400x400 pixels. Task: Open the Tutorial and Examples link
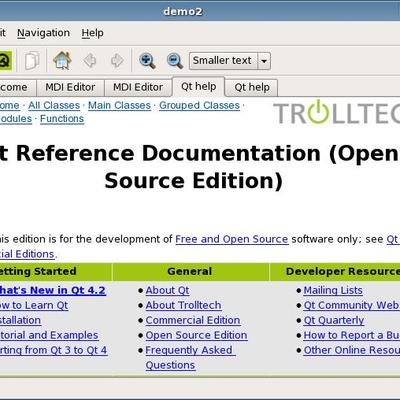pyautogui.click(x=49, y=335)
